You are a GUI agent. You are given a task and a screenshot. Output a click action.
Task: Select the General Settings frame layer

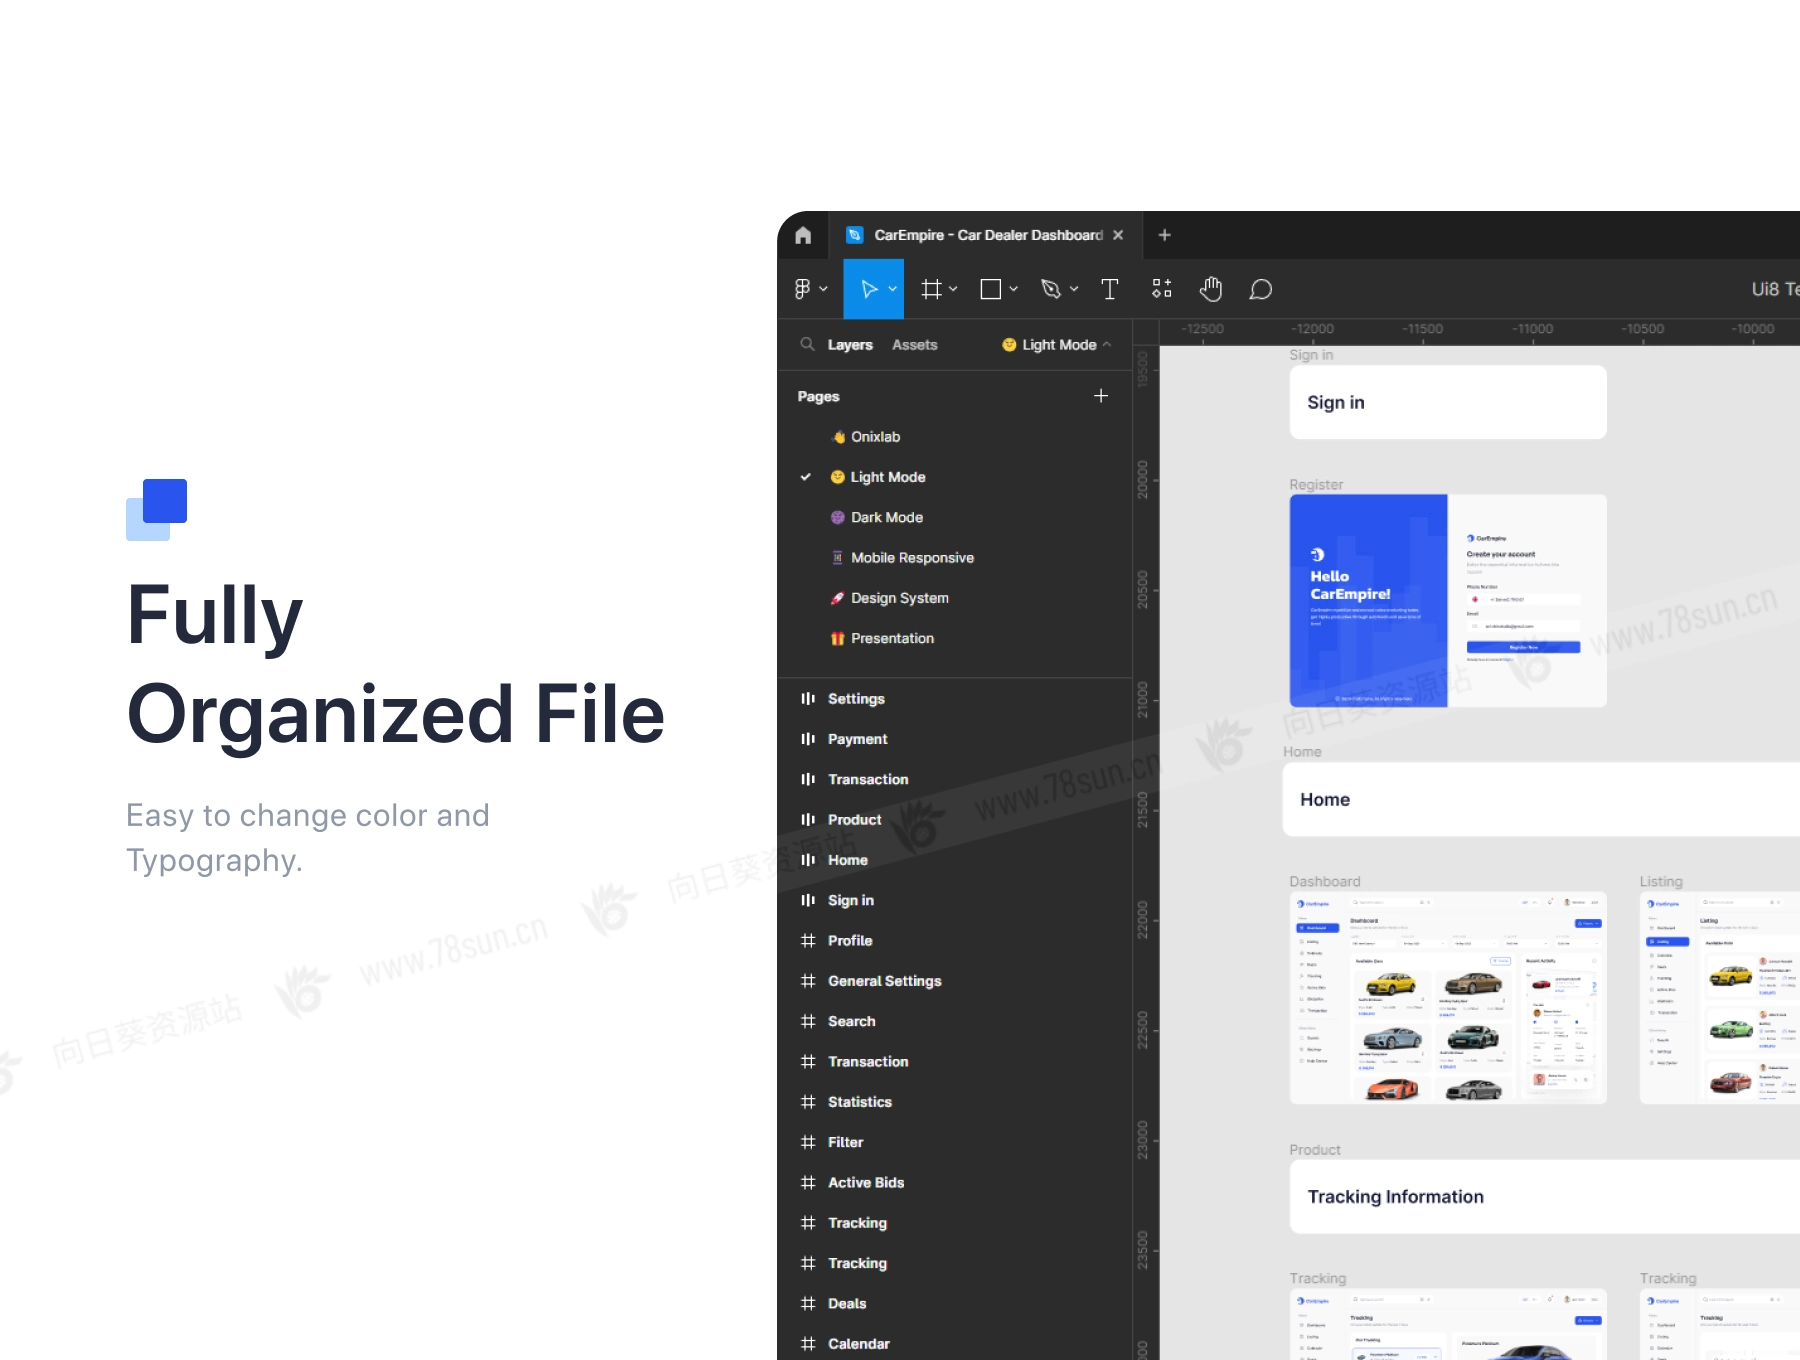coord(954,981)
